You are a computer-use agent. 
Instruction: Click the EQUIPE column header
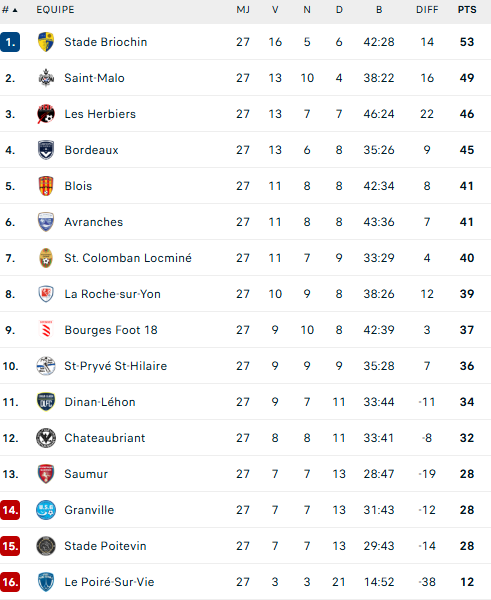55,10
